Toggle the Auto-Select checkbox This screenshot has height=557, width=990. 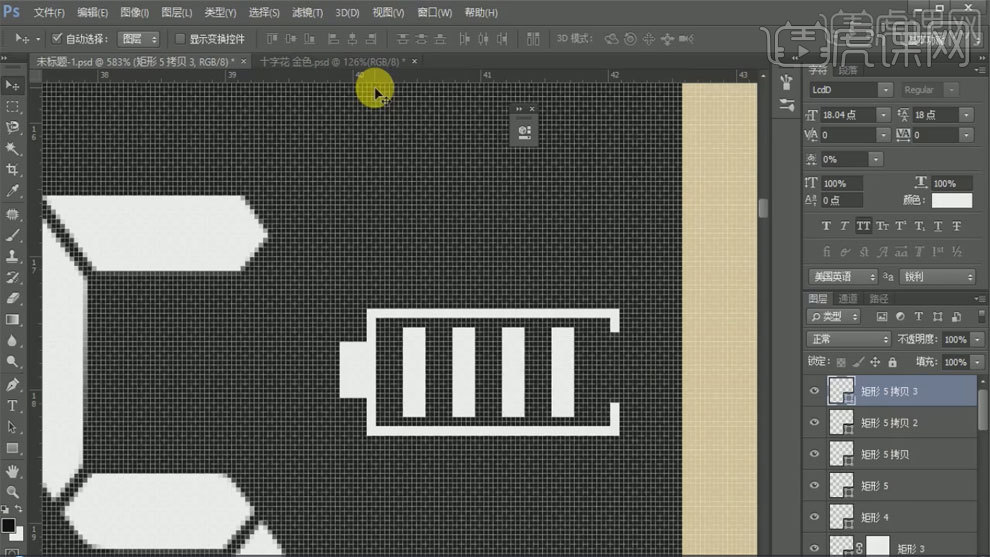[x=57, y=39]
